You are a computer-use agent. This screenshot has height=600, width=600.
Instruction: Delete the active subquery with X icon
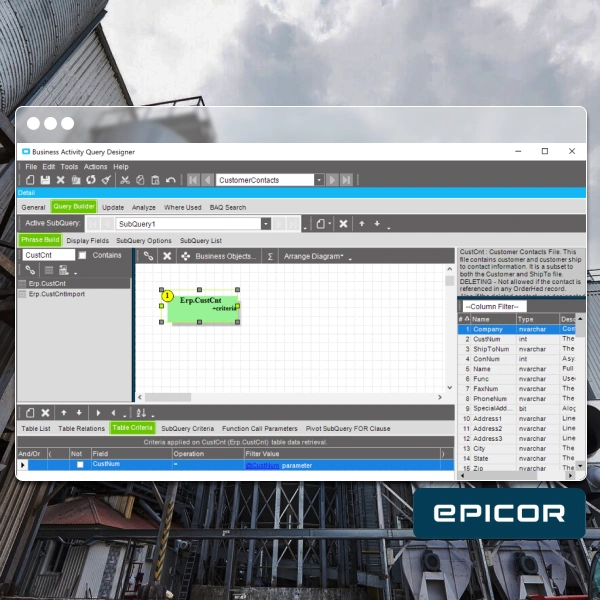(343, 224)
